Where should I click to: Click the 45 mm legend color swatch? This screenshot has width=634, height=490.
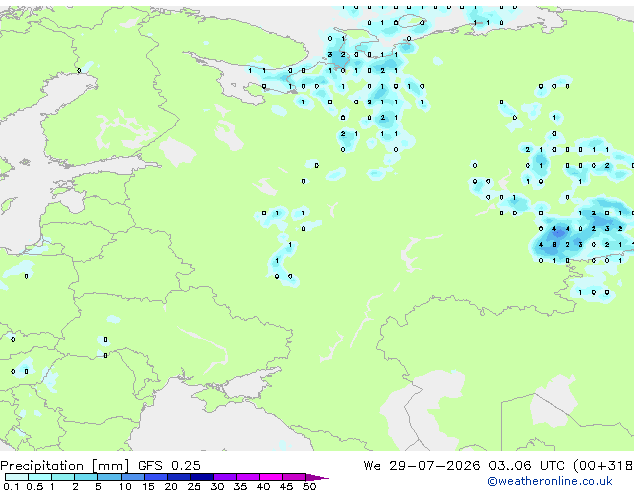[294, 477]
